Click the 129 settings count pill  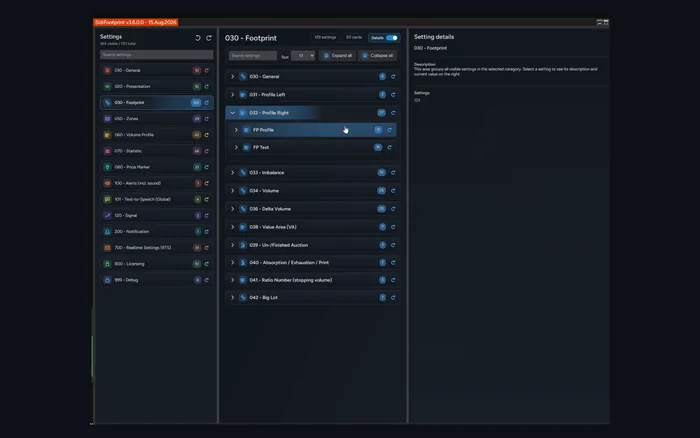(325, 38)
